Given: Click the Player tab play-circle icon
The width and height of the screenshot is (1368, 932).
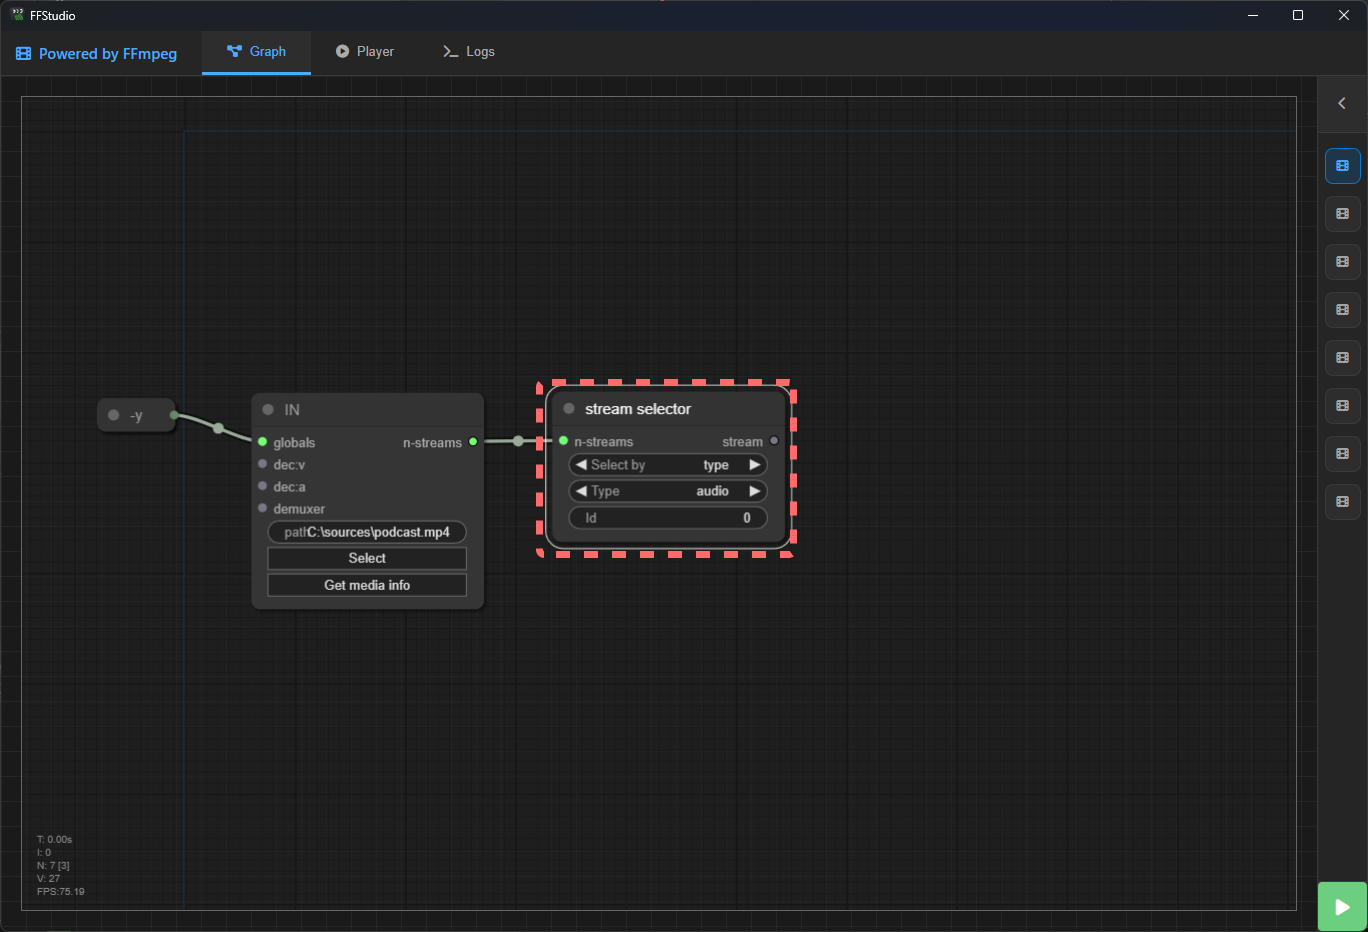Looking at the screenshot, I should 342,51.
